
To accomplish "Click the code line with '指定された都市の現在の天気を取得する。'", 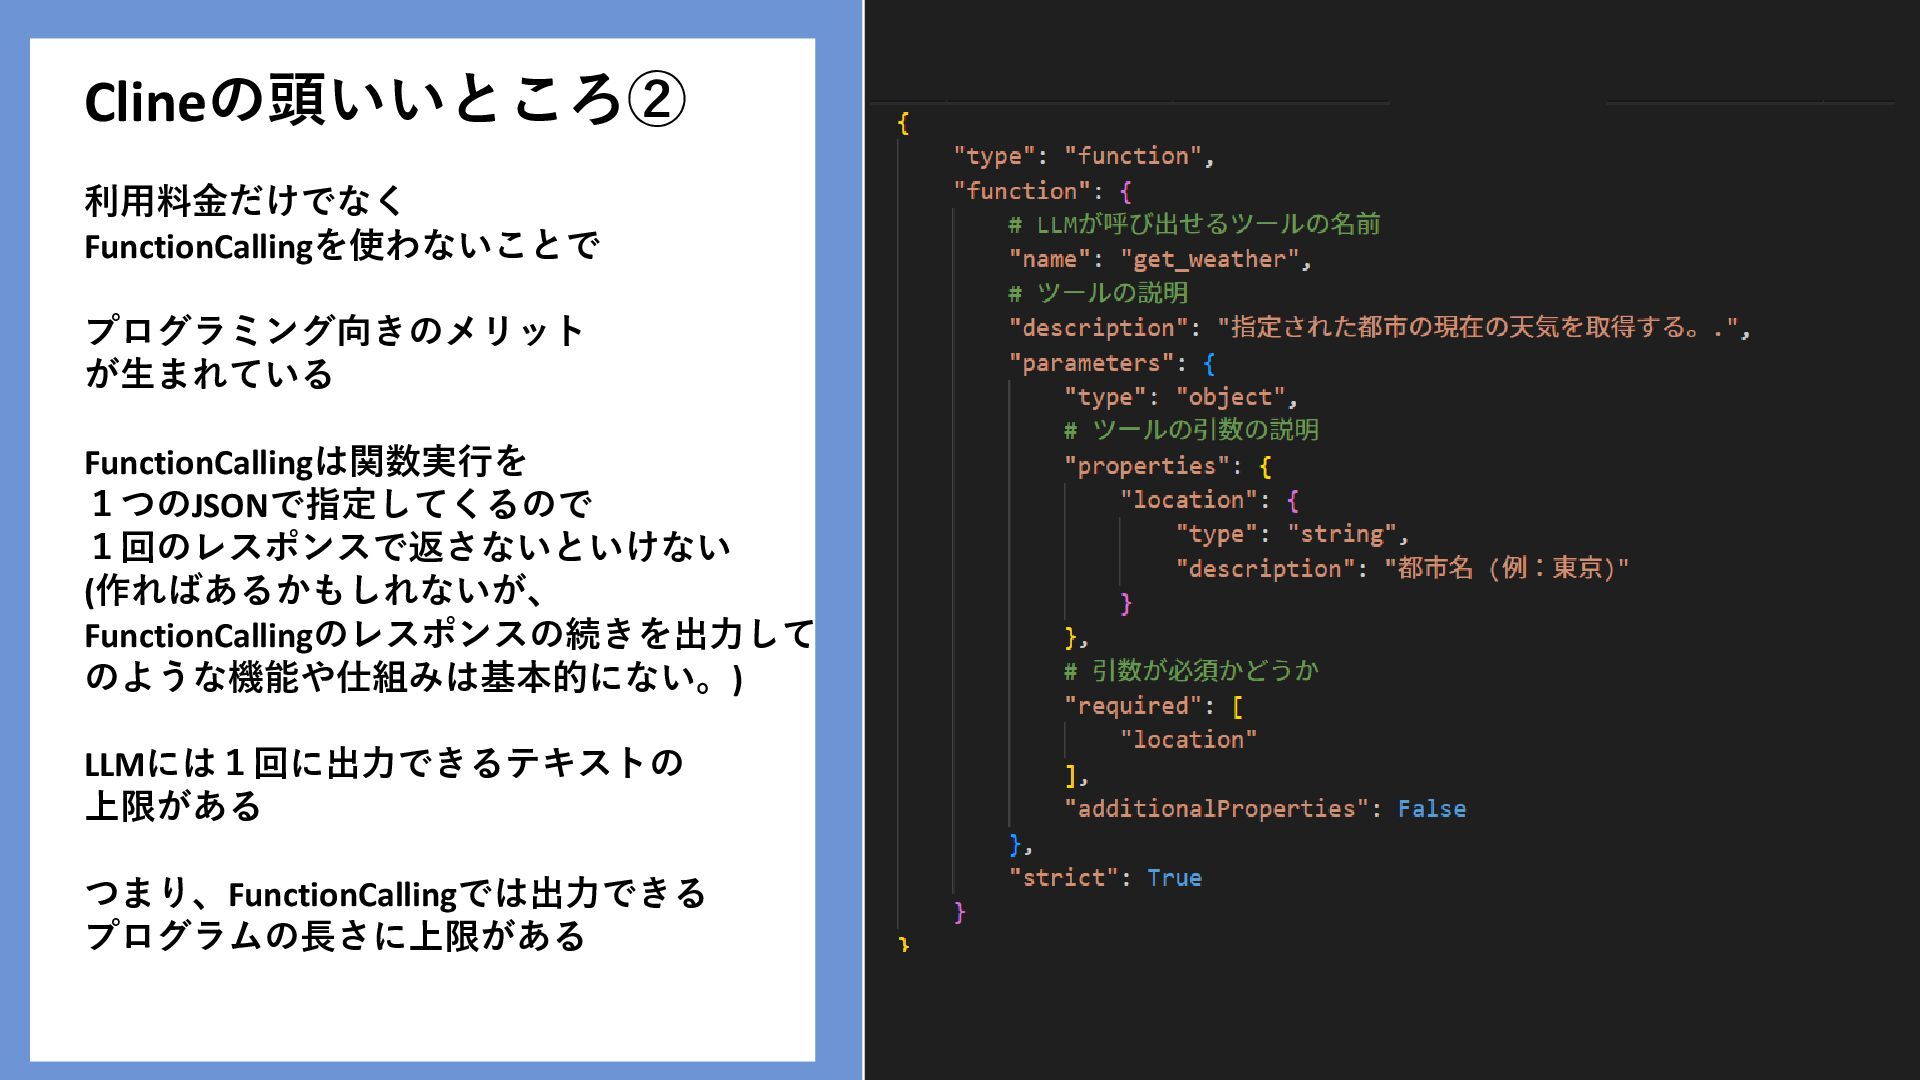I will 1380,328.
